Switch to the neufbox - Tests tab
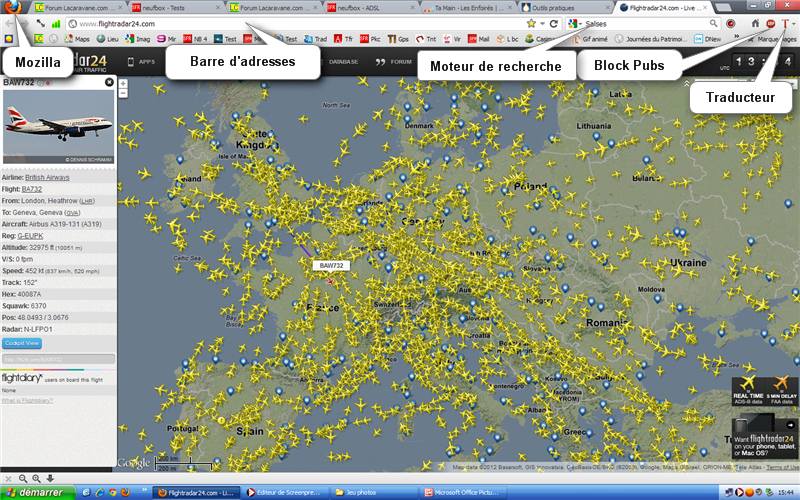The width and height of the screenshot is (800, 500). (175, 8)
